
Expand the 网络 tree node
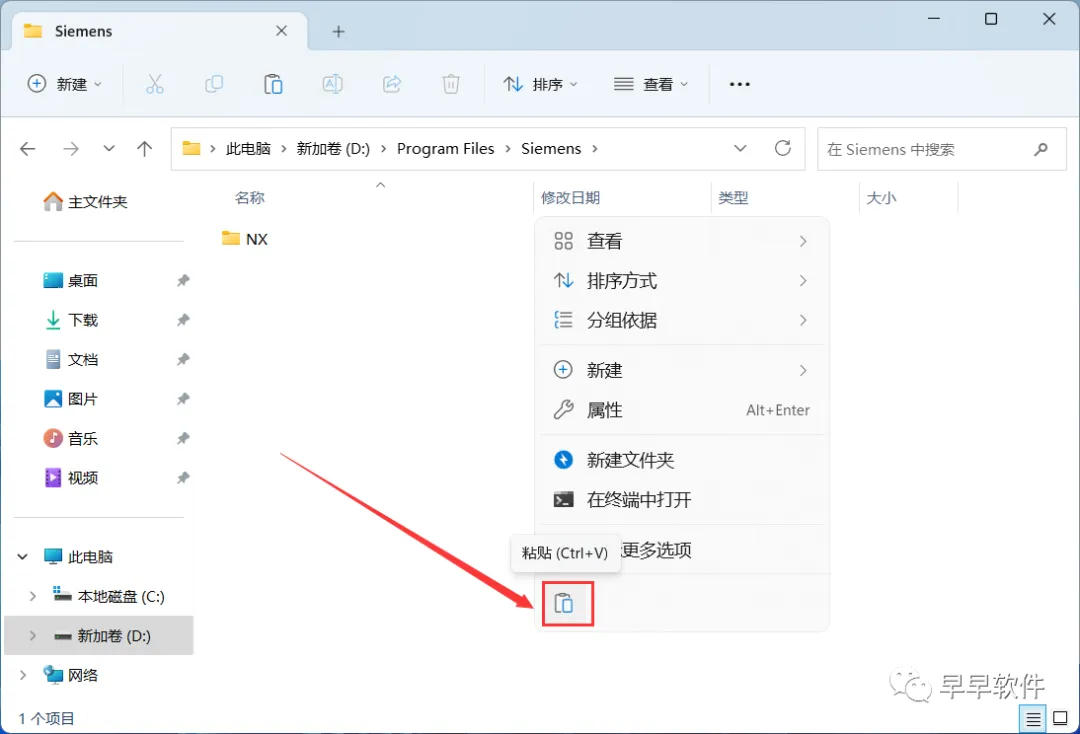pyautogui.click(x=23, y=675)
